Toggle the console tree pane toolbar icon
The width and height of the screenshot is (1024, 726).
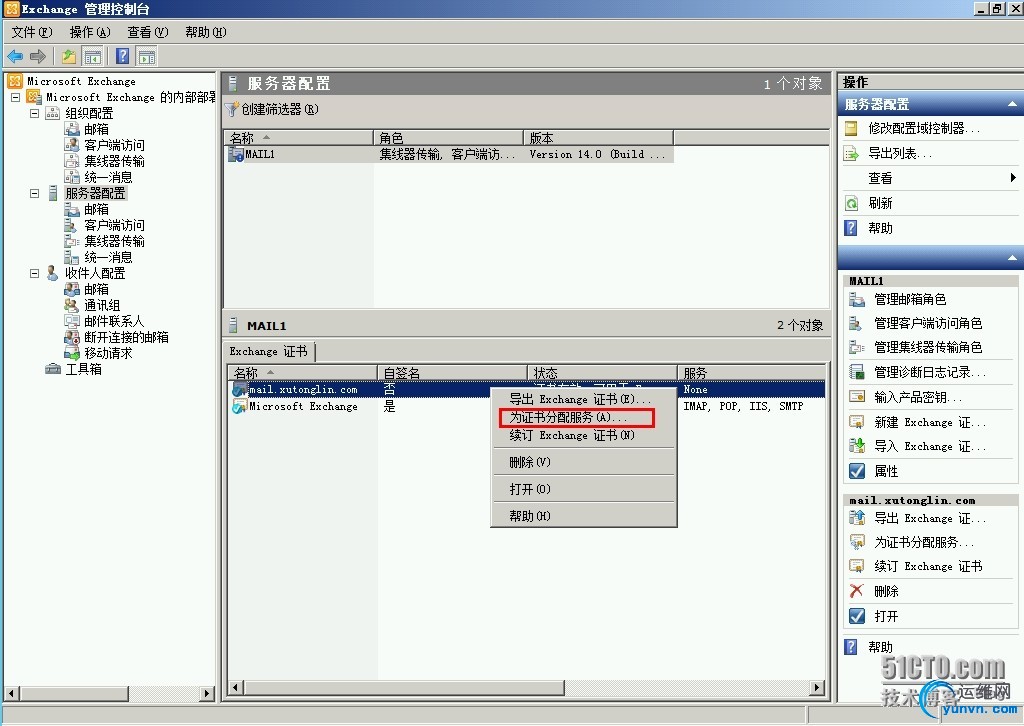tap(93, 57)
